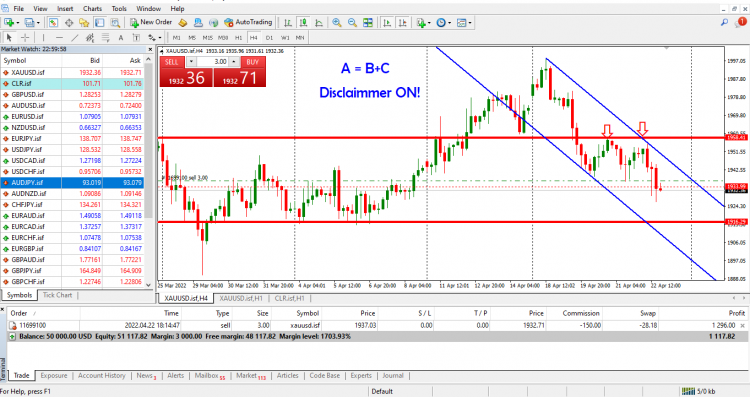Open the Journal terminal tab
The image size is (750, 397).
(x=393, y=375)
